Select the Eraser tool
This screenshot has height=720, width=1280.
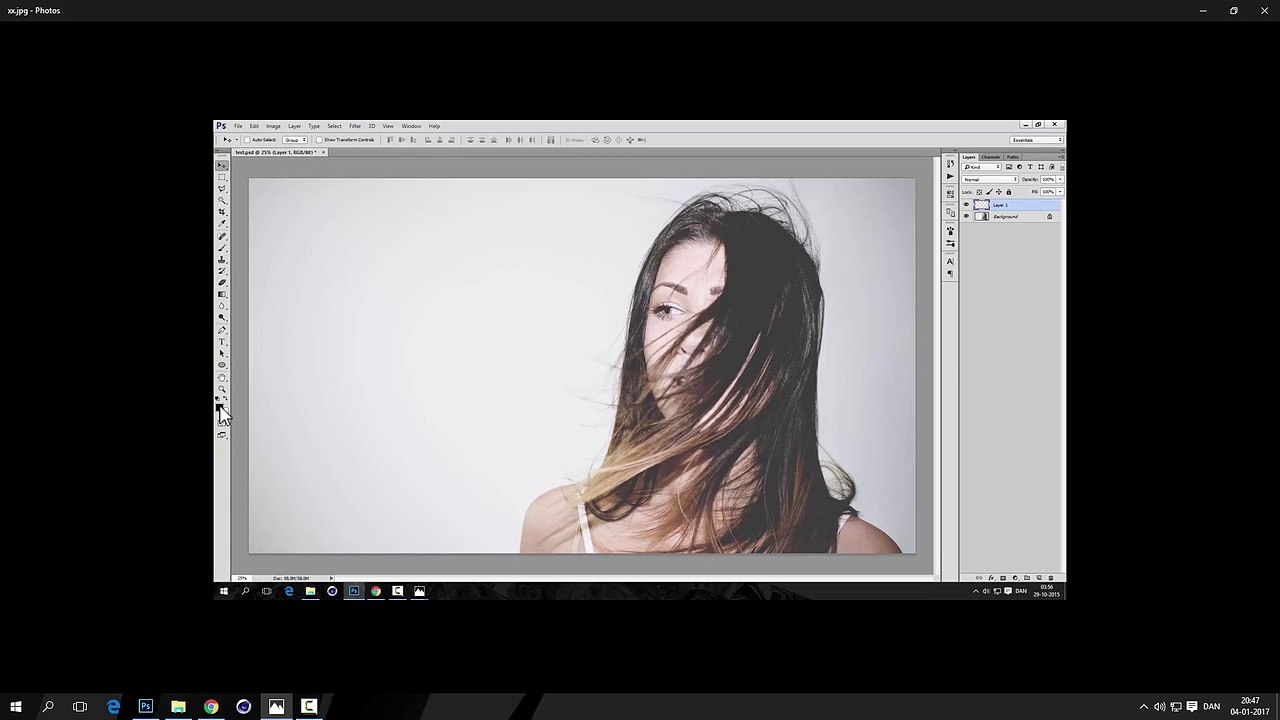222,282
